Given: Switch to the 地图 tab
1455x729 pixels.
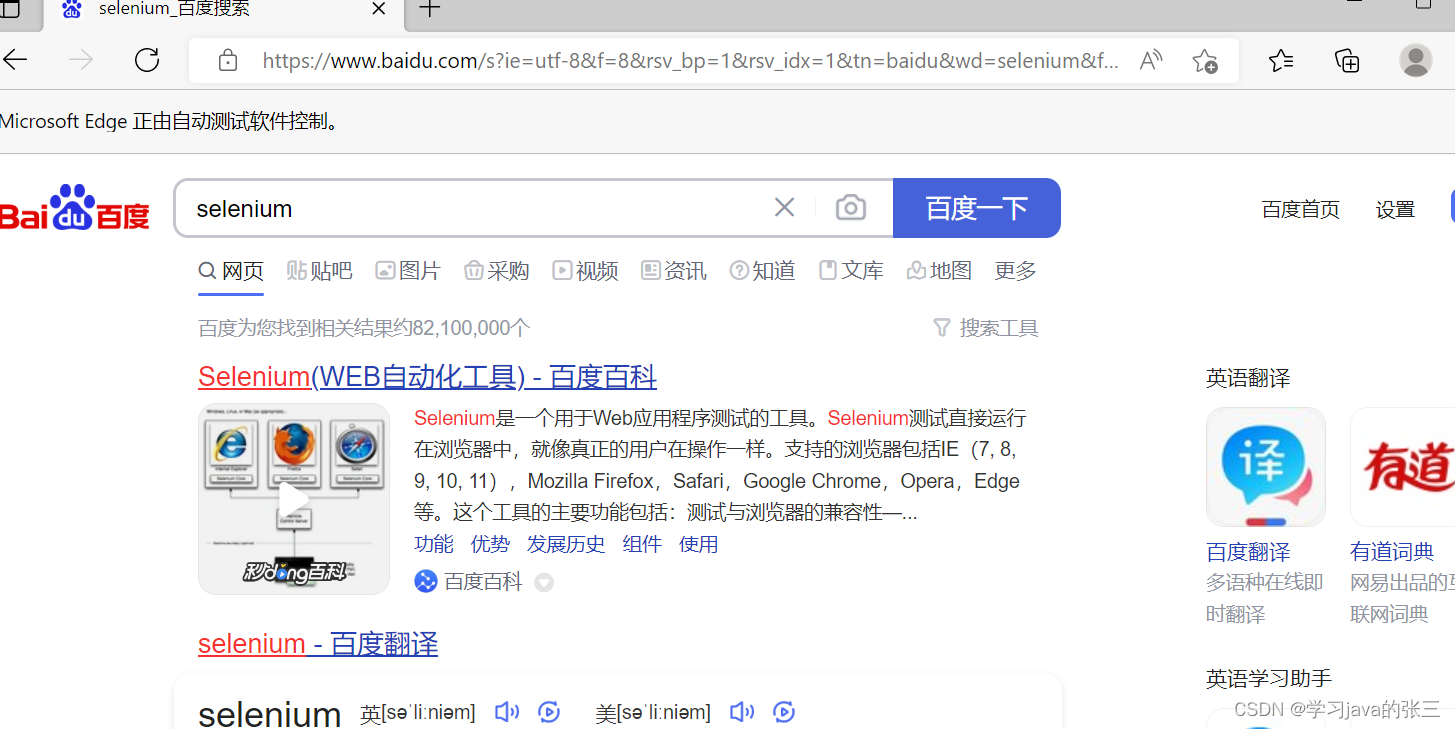Looking at the screenshot, I should coord(939,271).
